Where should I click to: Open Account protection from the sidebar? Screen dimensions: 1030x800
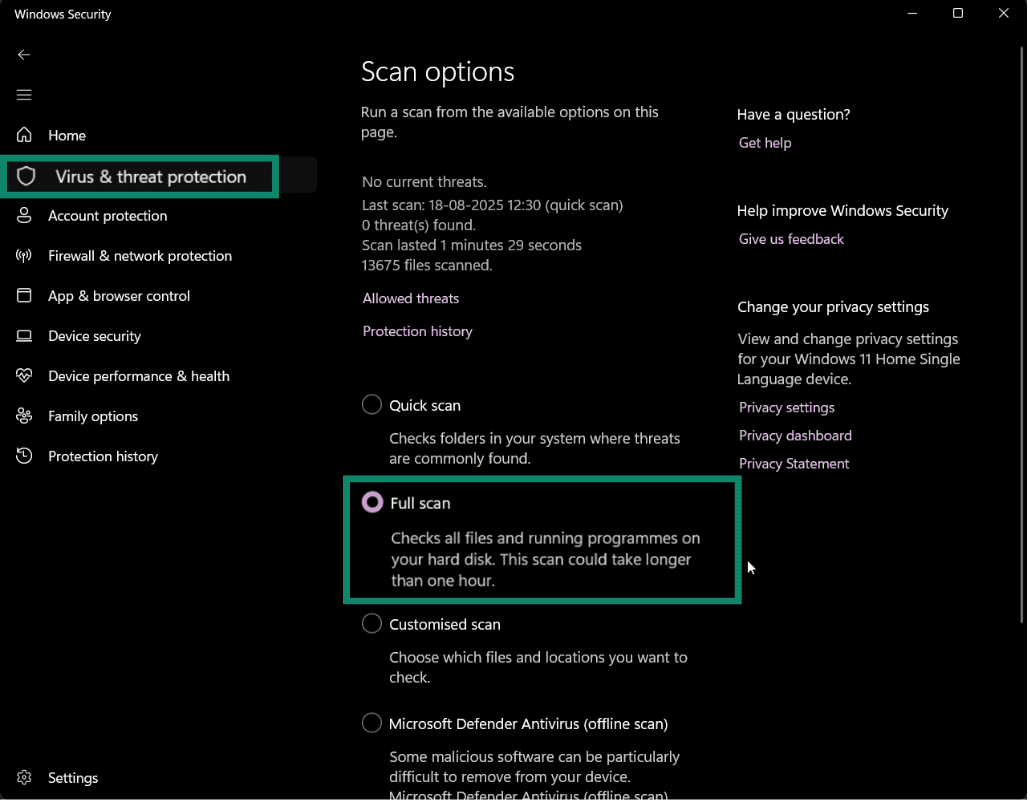(107, 216)
